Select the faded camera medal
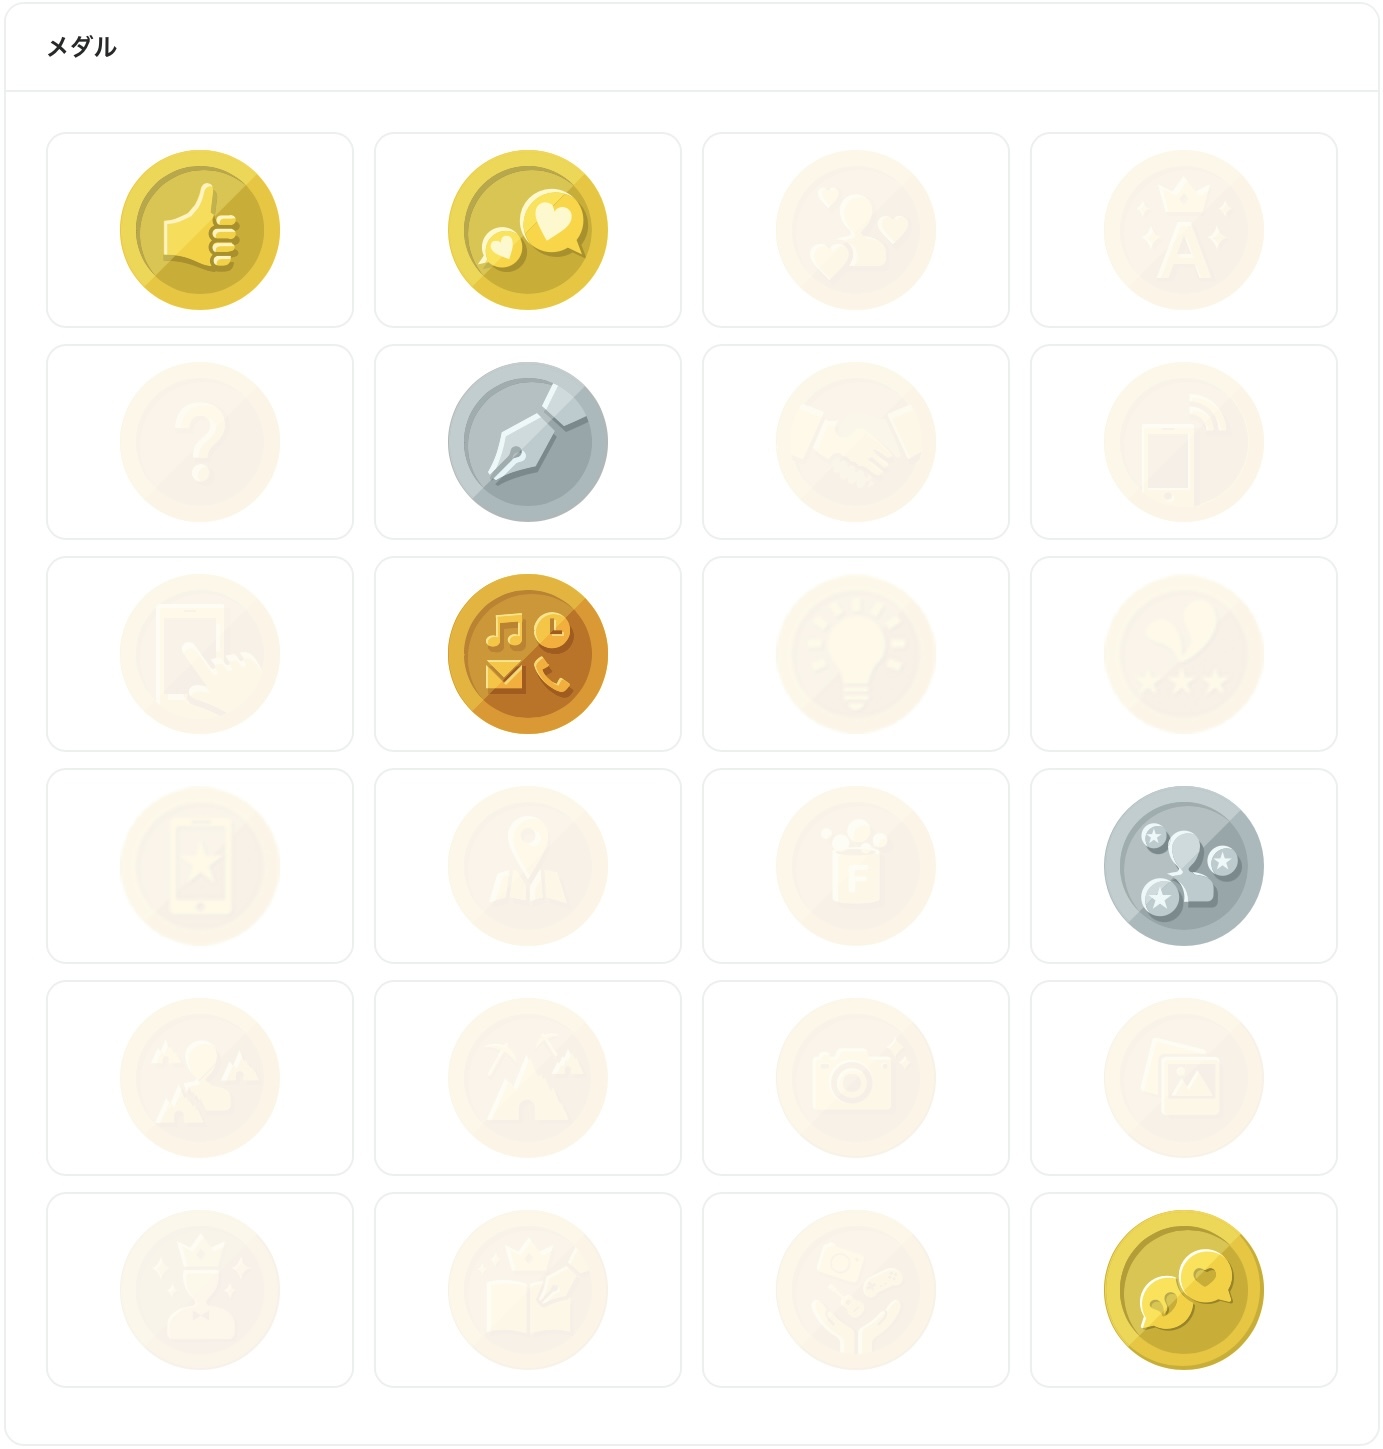Viewport: 1383px width, 1449px height. [856, 1078]
